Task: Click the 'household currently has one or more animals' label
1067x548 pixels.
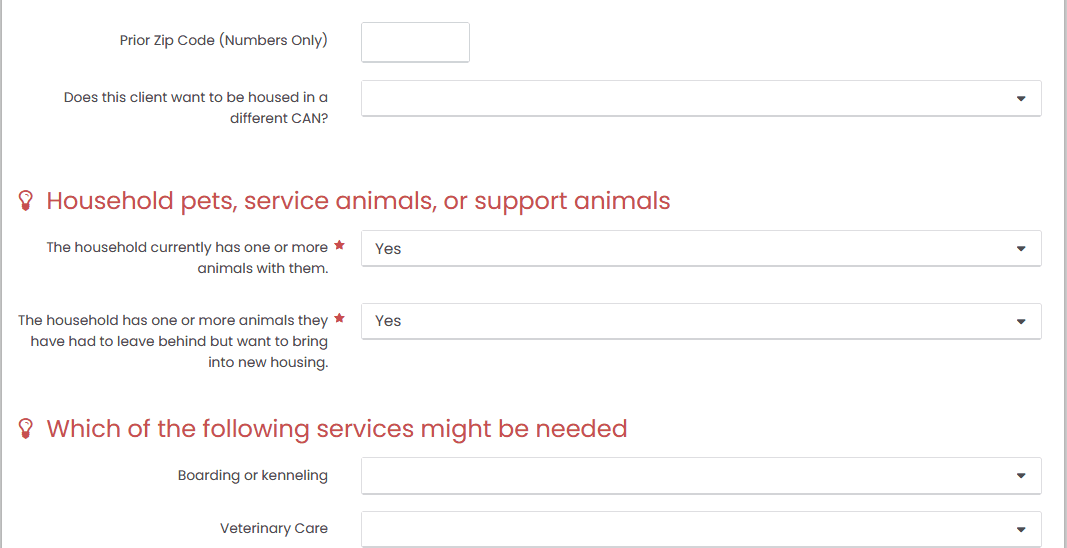Action: pos(187,257)
